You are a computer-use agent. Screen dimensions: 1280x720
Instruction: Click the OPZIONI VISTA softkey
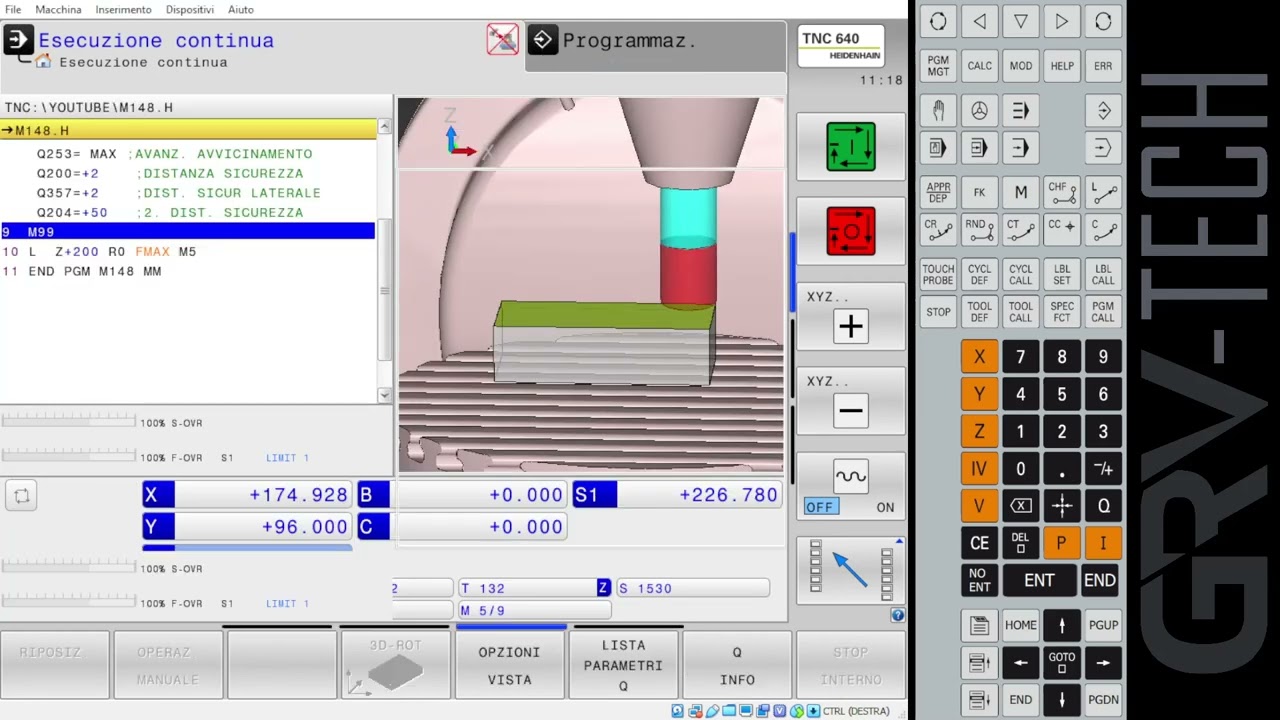point(509,665)
